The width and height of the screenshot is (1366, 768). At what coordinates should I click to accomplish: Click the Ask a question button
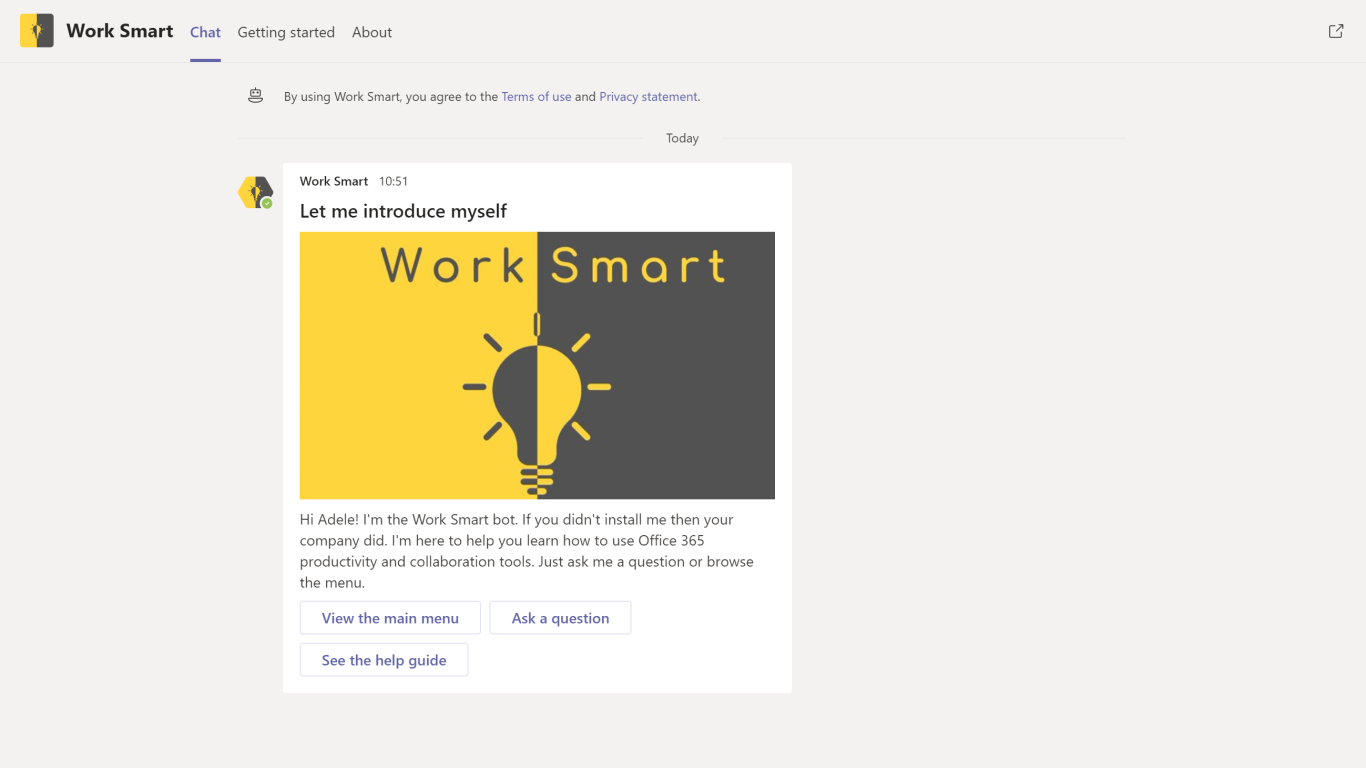[560, 618]
